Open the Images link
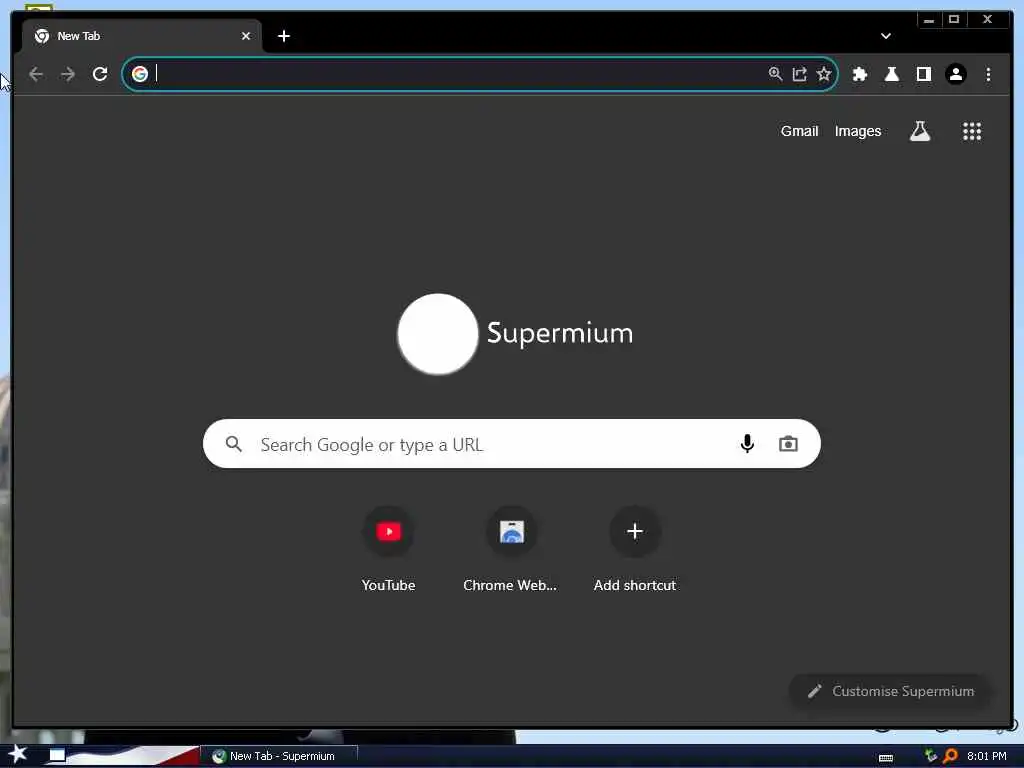 pos(857,131)
